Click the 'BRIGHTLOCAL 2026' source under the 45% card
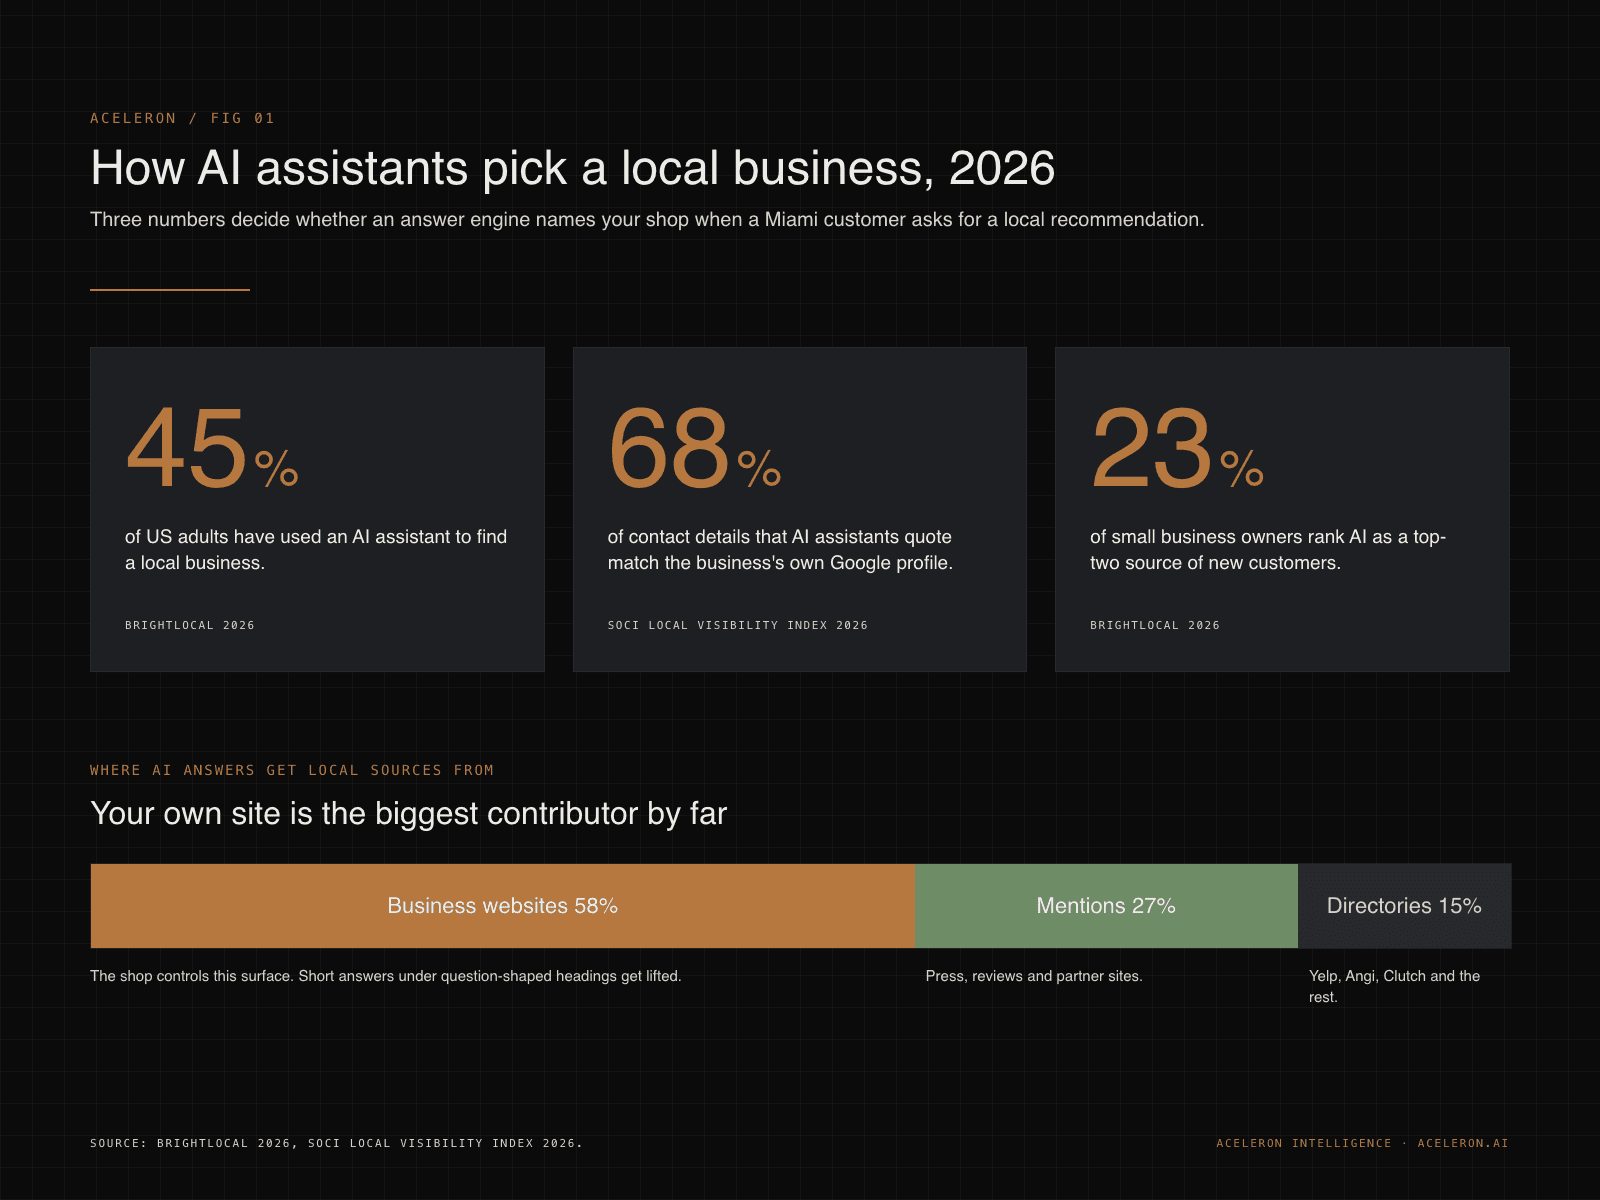 pos(190,625)
